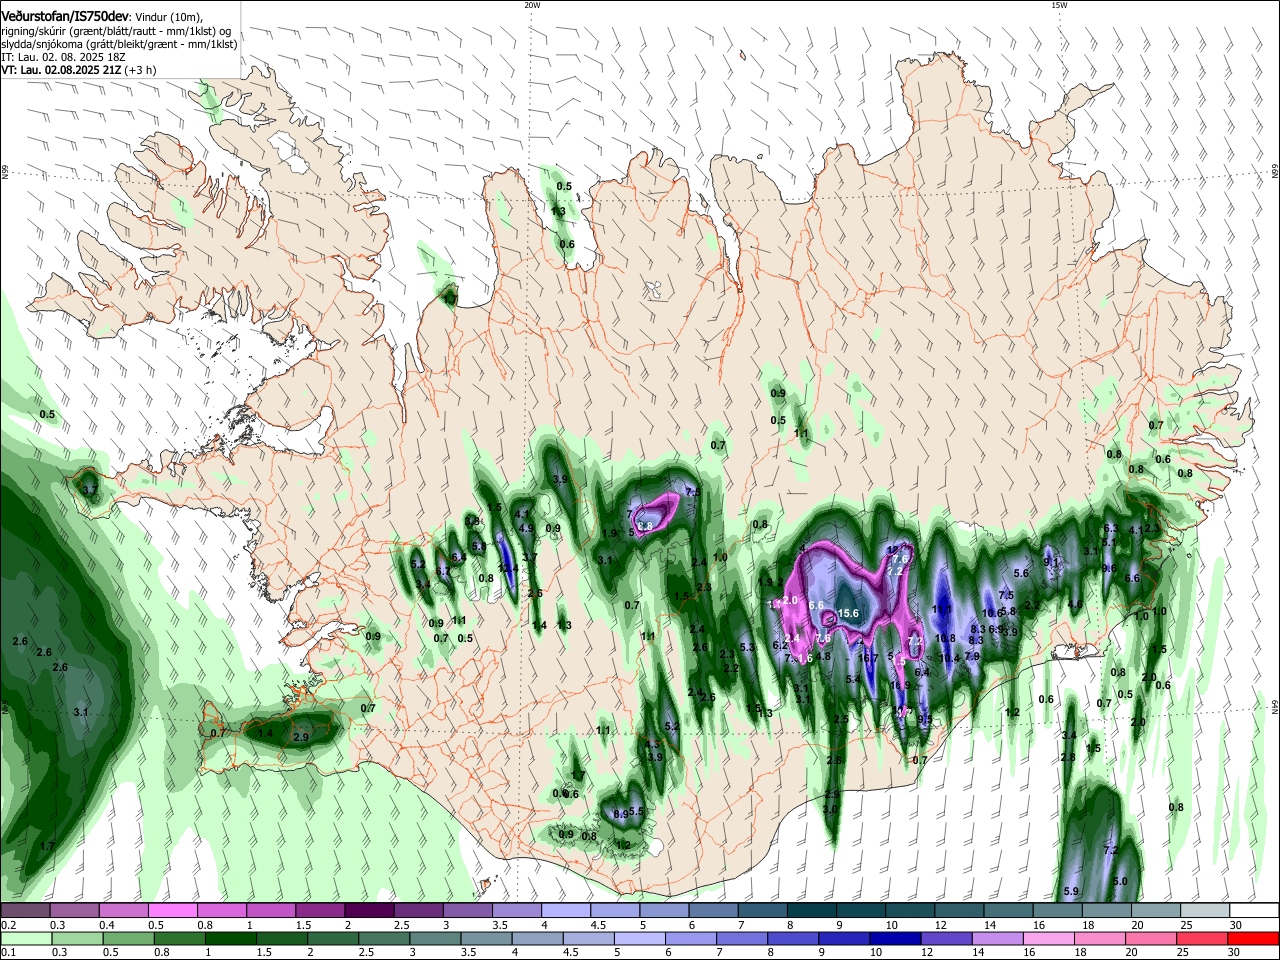Click the 12.4 precipitation value
This screenshot has height=960, width=1280.
[508, 569]
